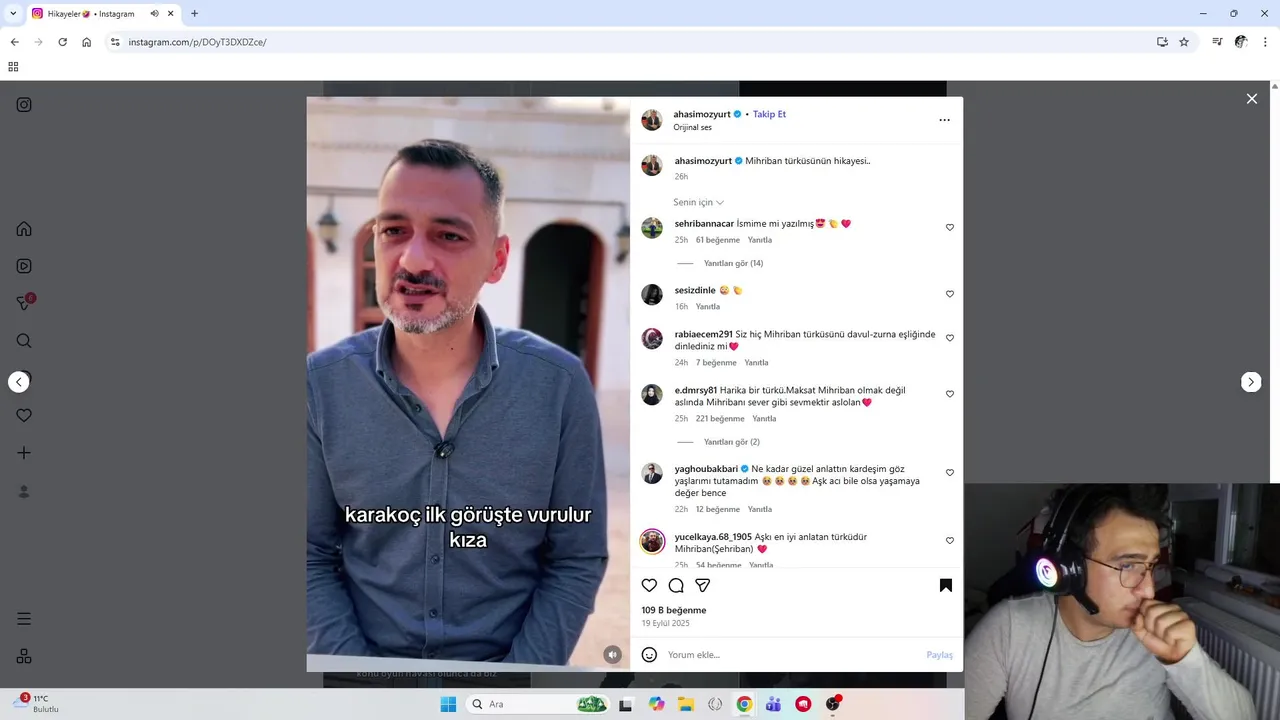
Task: Open the Instagram search icon
Action: 24,341
